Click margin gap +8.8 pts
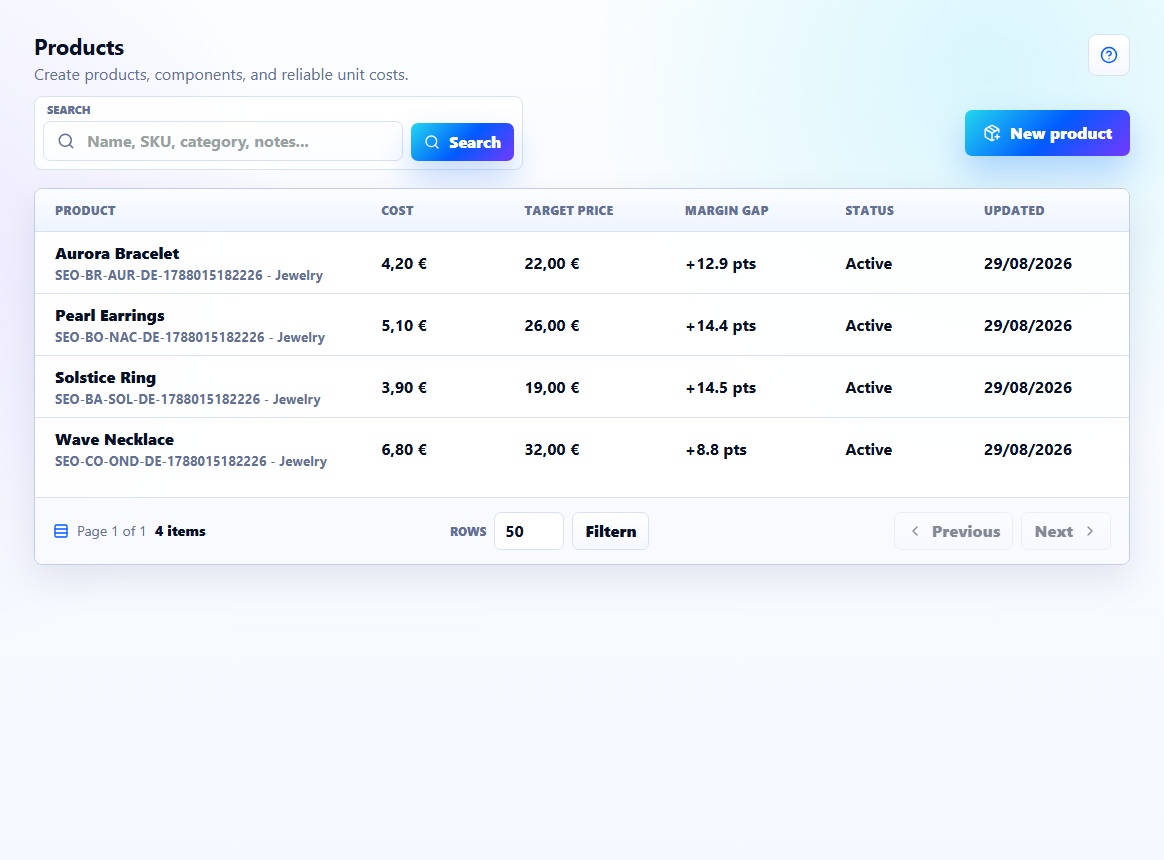1164x860 pixels. (x=716, y=449)
